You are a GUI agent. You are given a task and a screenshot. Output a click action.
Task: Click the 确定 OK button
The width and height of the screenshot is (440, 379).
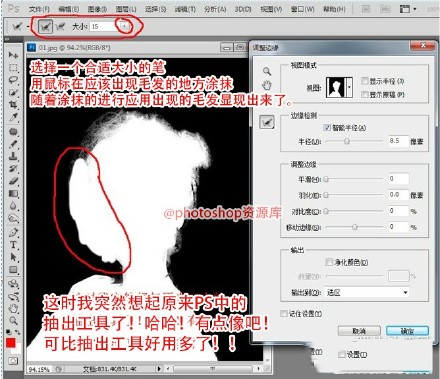click(x=407, y=331)
